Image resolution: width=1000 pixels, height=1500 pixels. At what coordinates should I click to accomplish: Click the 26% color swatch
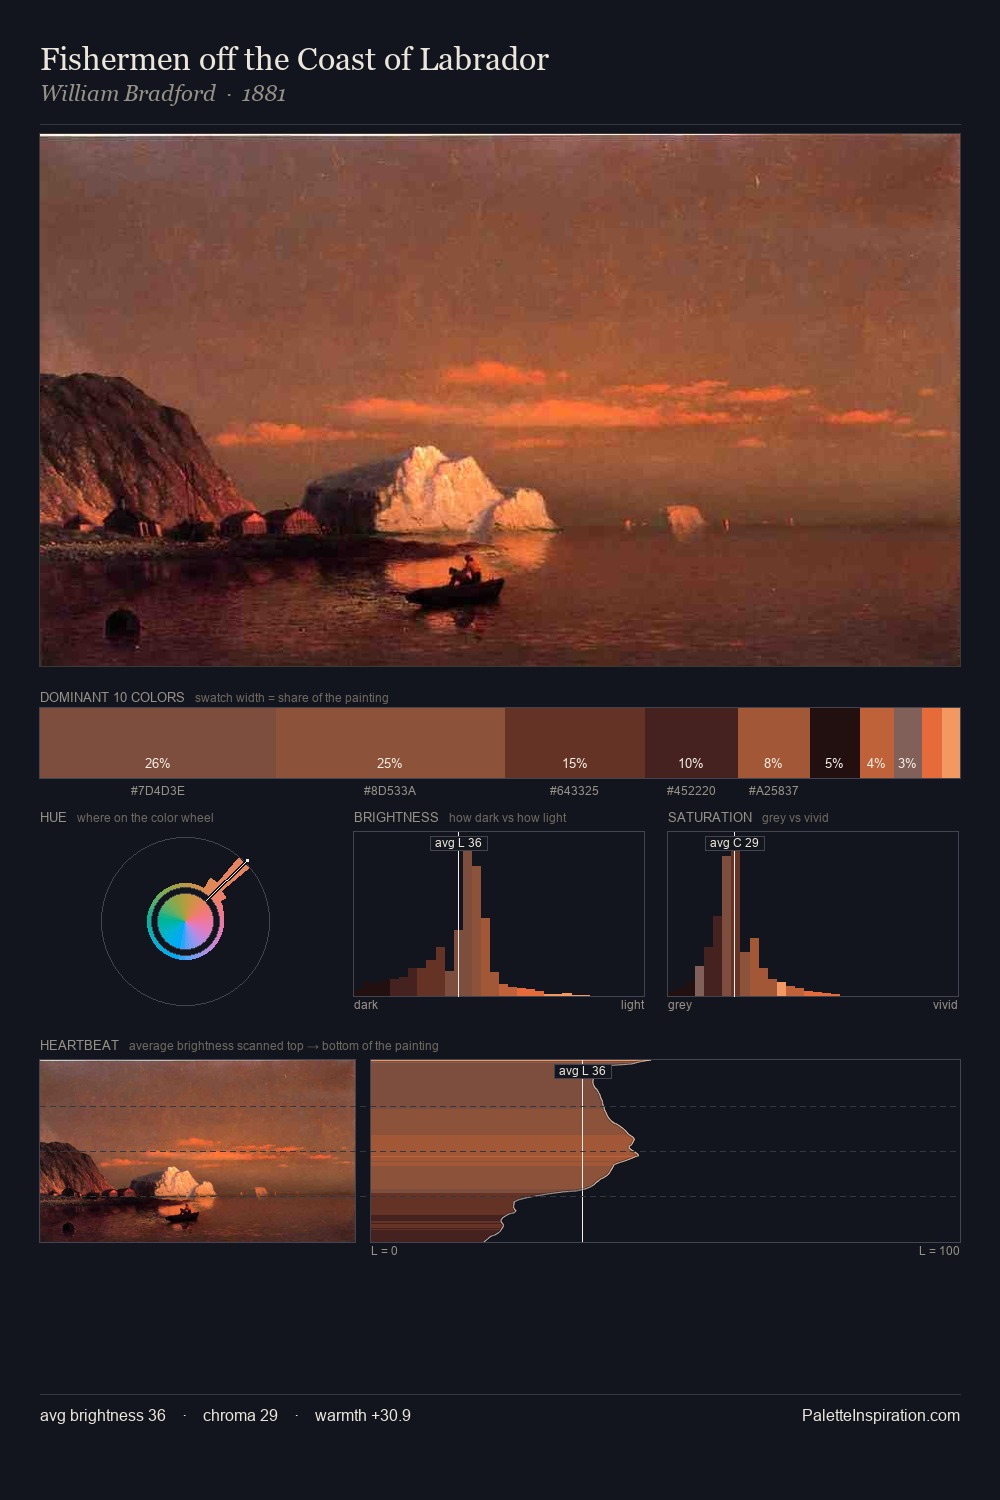[x=158, y=743]
